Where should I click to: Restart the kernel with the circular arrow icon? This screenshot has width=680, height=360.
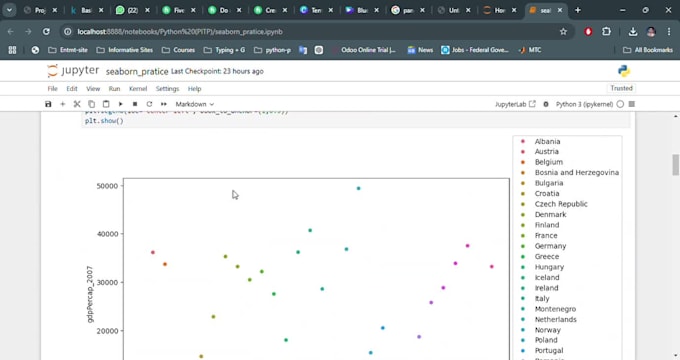tap(149, 104)
